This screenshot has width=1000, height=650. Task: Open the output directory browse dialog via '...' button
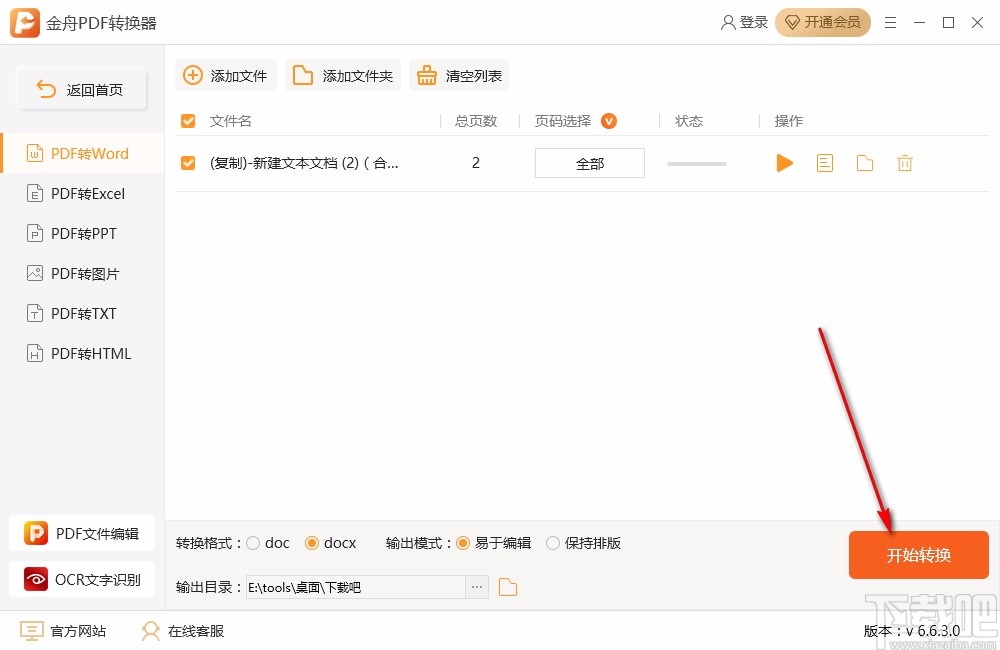click(x=476, y=587)
